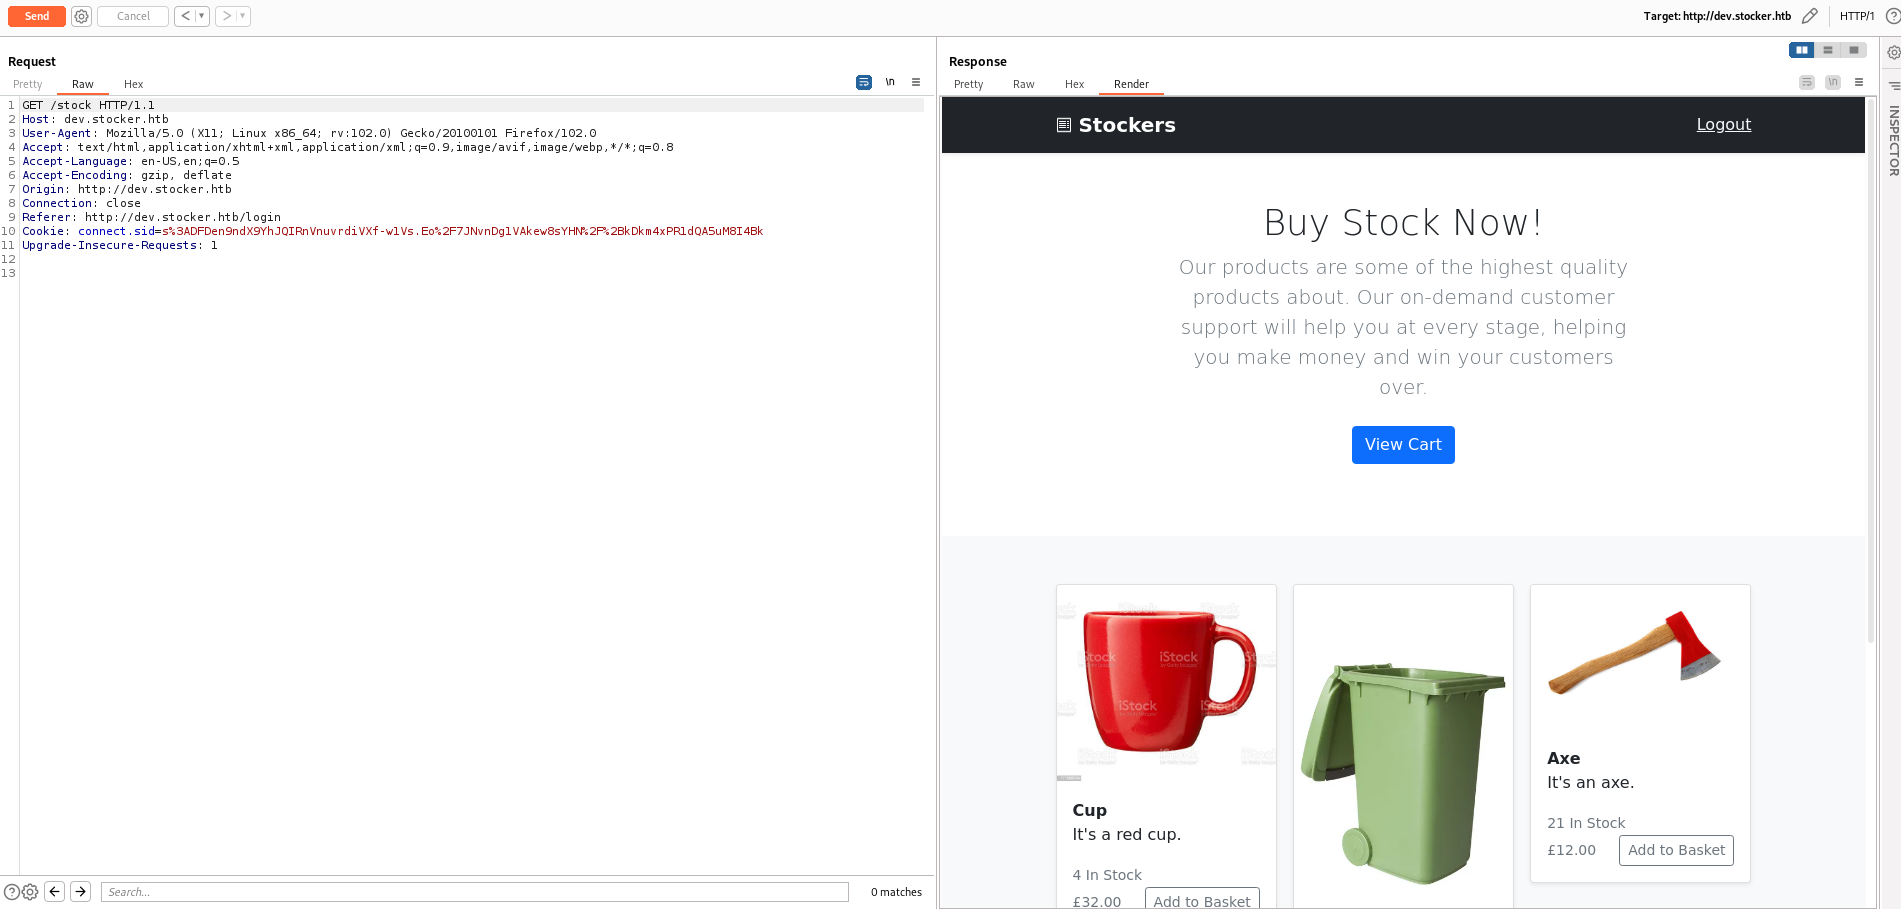Click the Stockers brand logo
The image size is (1901, 909).
point(1116,125)
